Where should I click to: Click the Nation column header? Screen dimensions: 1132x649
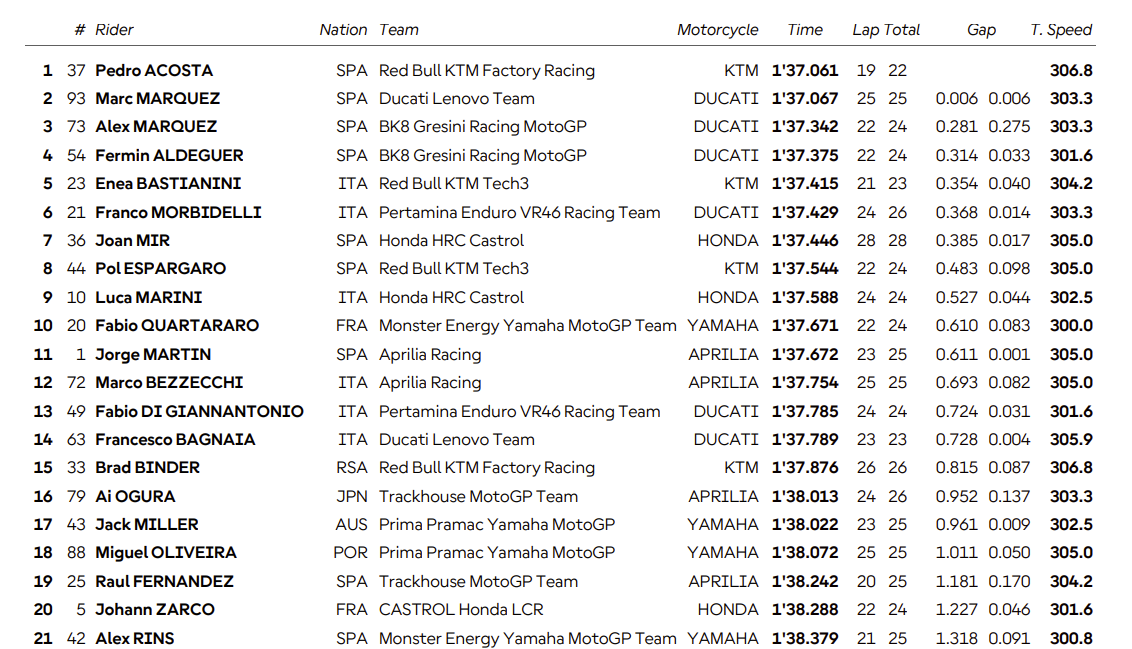(343, 30)
